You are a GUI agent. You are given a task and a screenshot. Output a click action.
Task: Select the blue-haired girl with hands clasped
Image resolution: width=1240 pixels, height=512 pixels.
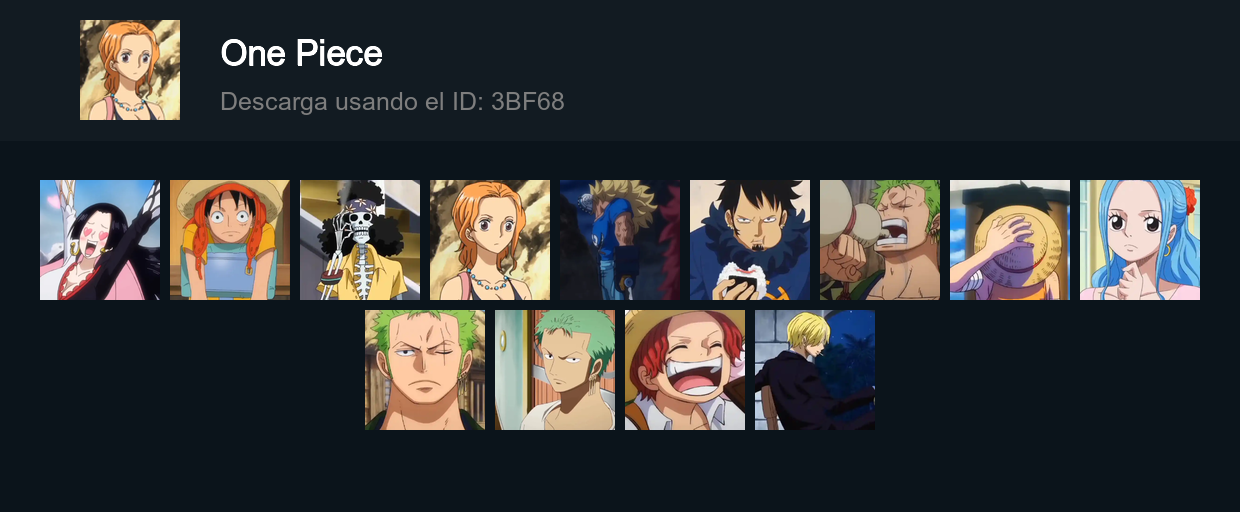pyautogui.click(x=1140, y=240)
